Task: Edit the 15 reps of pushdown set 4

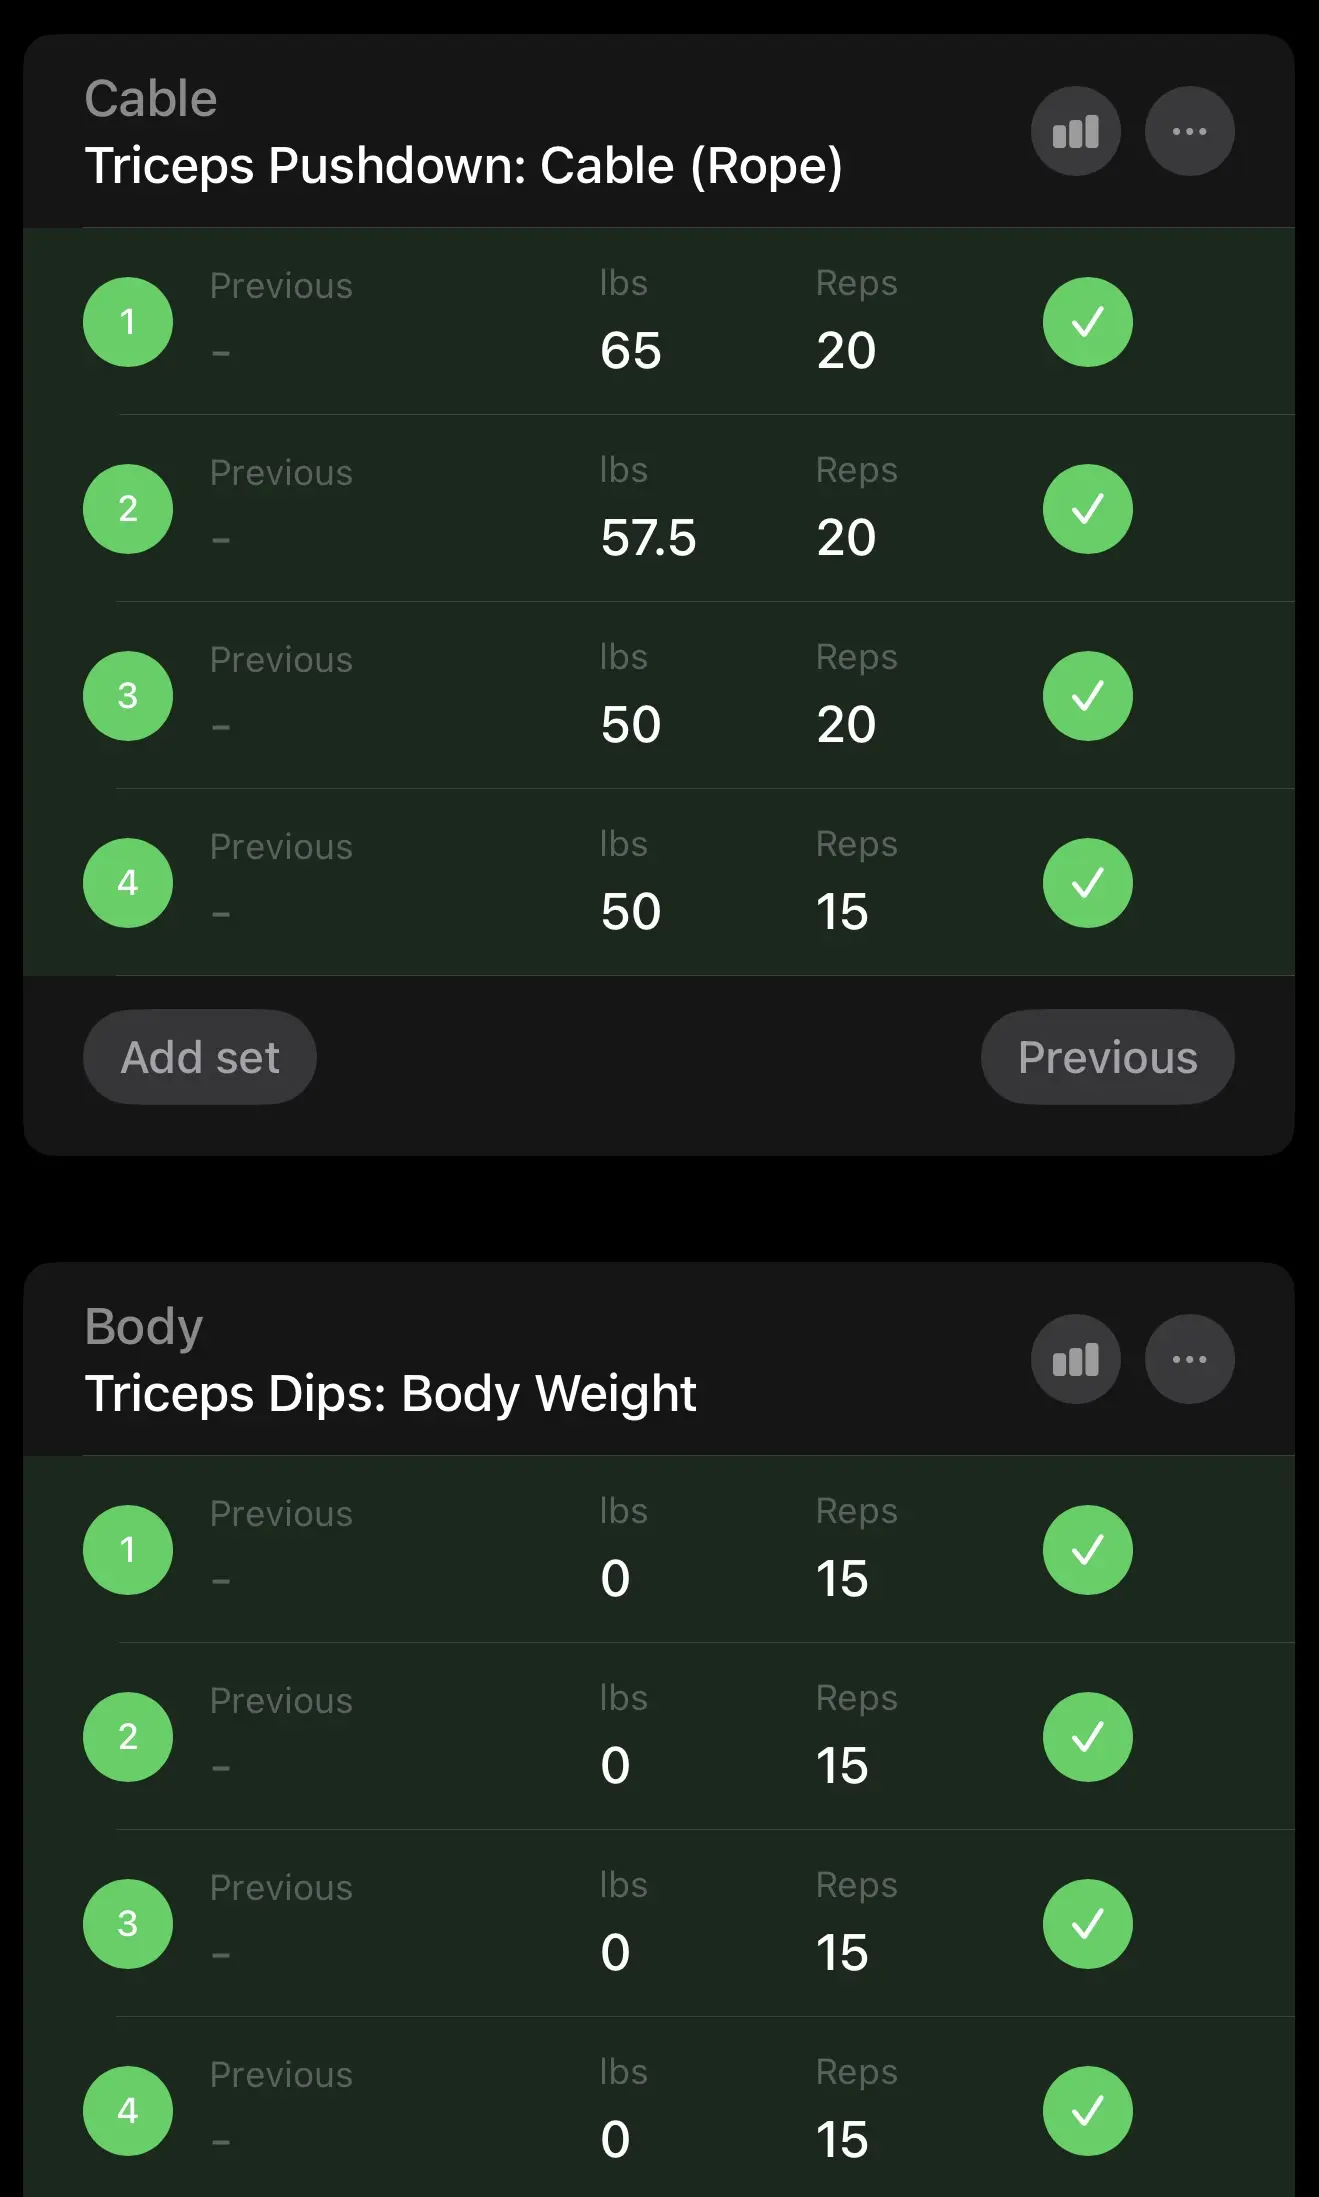Action: pos(842,912)
